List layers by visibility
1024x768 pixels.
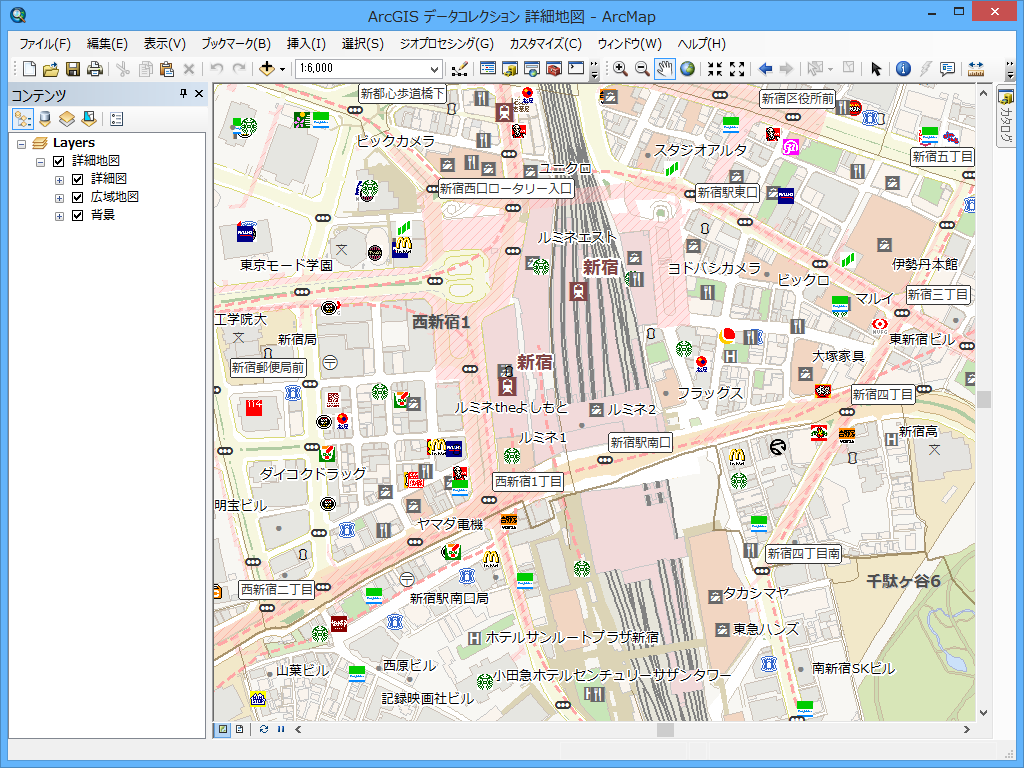pyautogui.click(x=67, y=119)
